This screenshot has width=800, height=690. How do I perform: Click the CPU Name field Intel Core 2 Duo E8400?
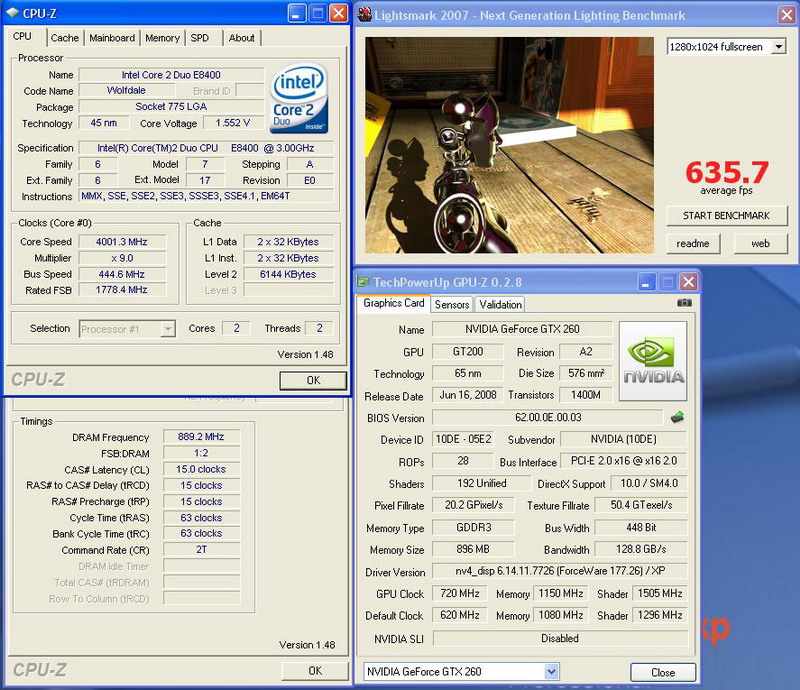(171, 75)
